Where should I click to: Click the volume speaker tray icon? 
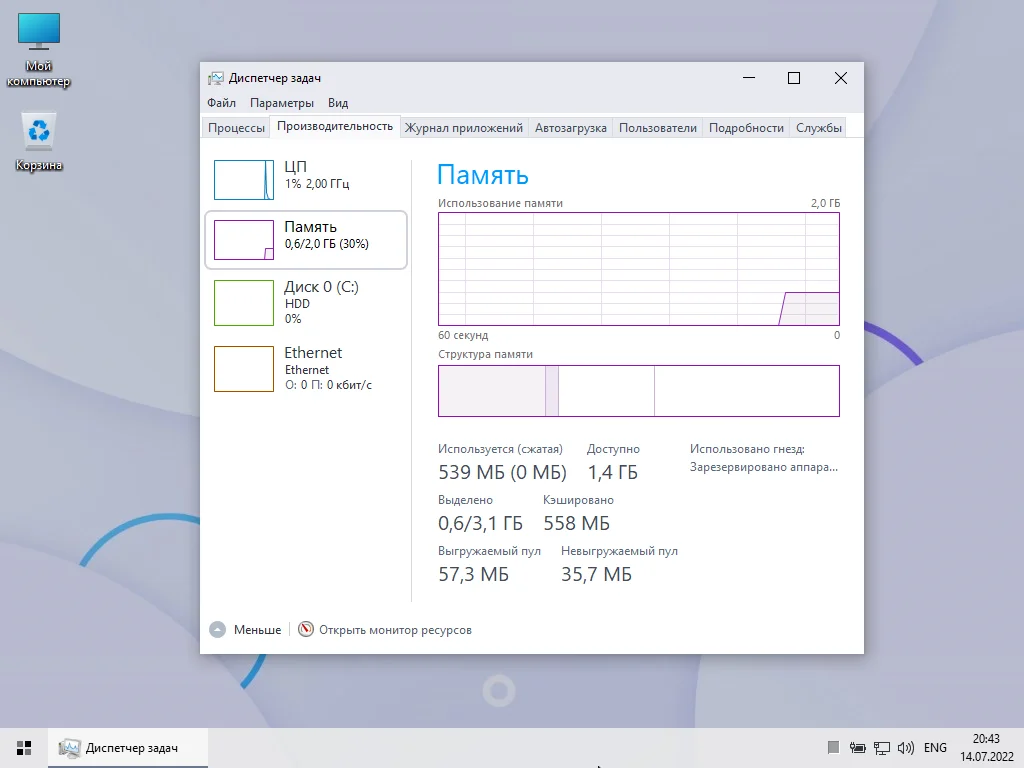pos(906,748)
